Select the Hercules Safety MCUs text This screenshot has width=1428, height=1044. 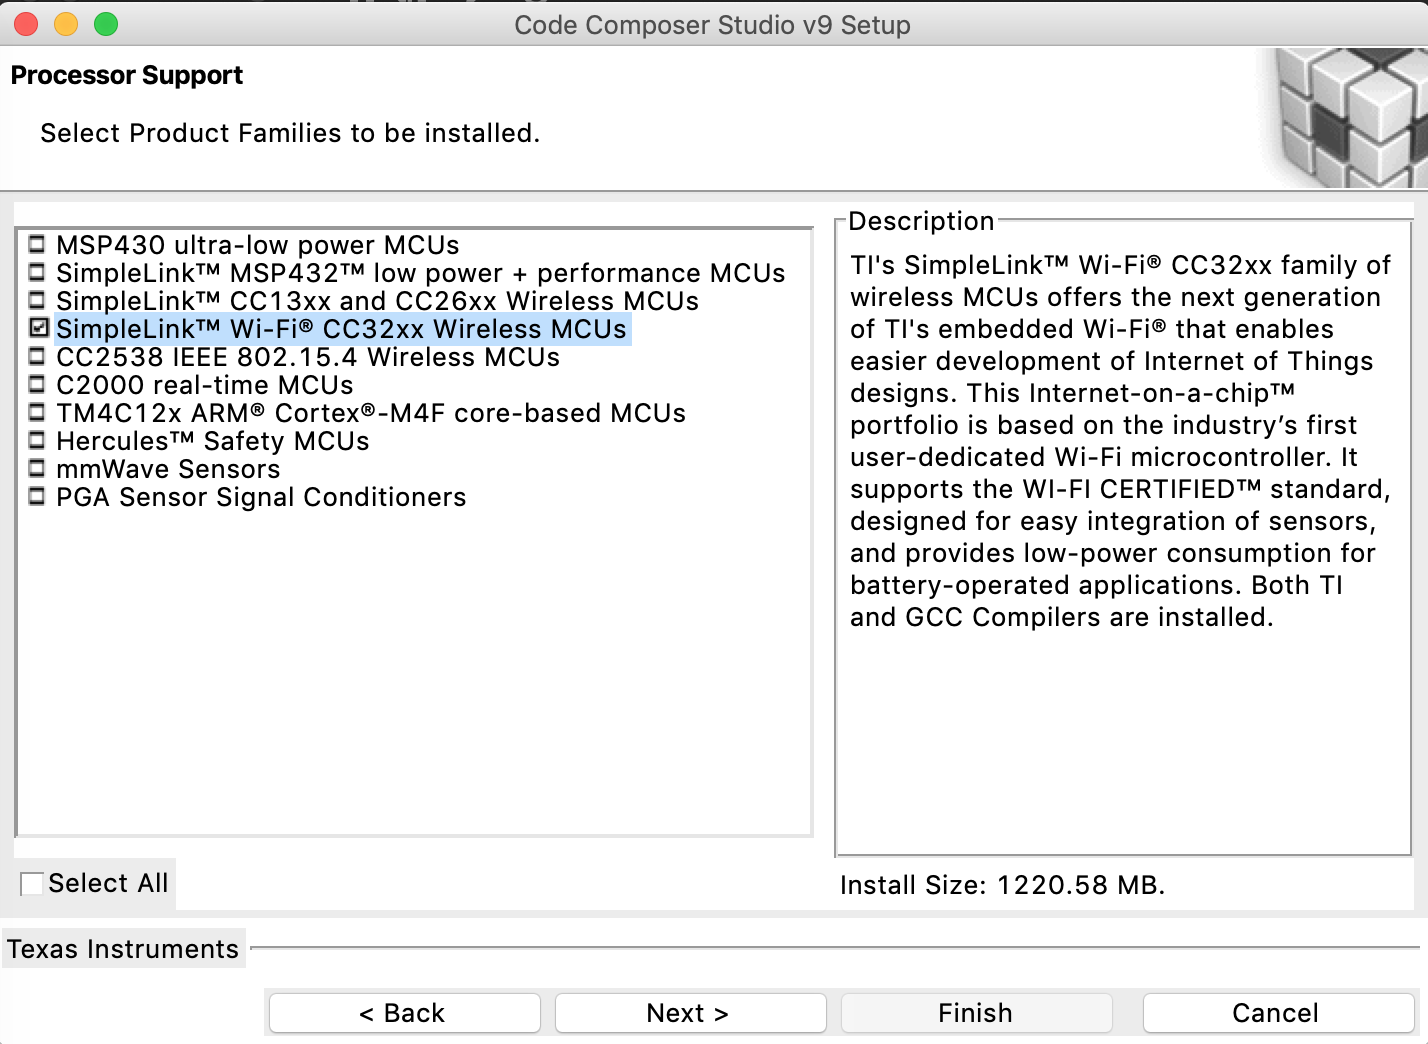[x=213, y=441]
